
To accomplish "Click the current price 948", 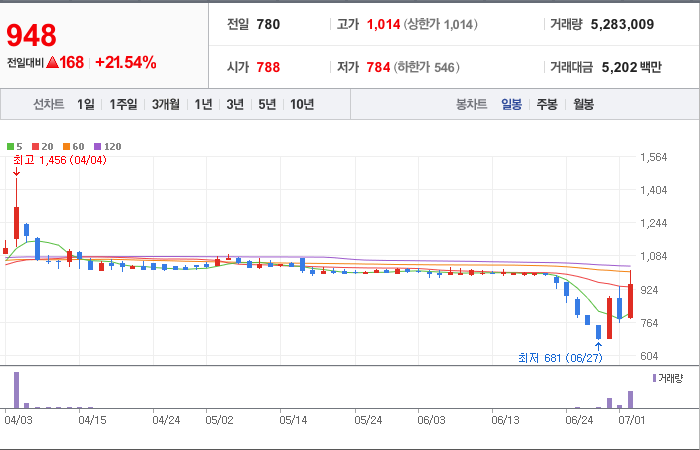I will pos(31,35).
